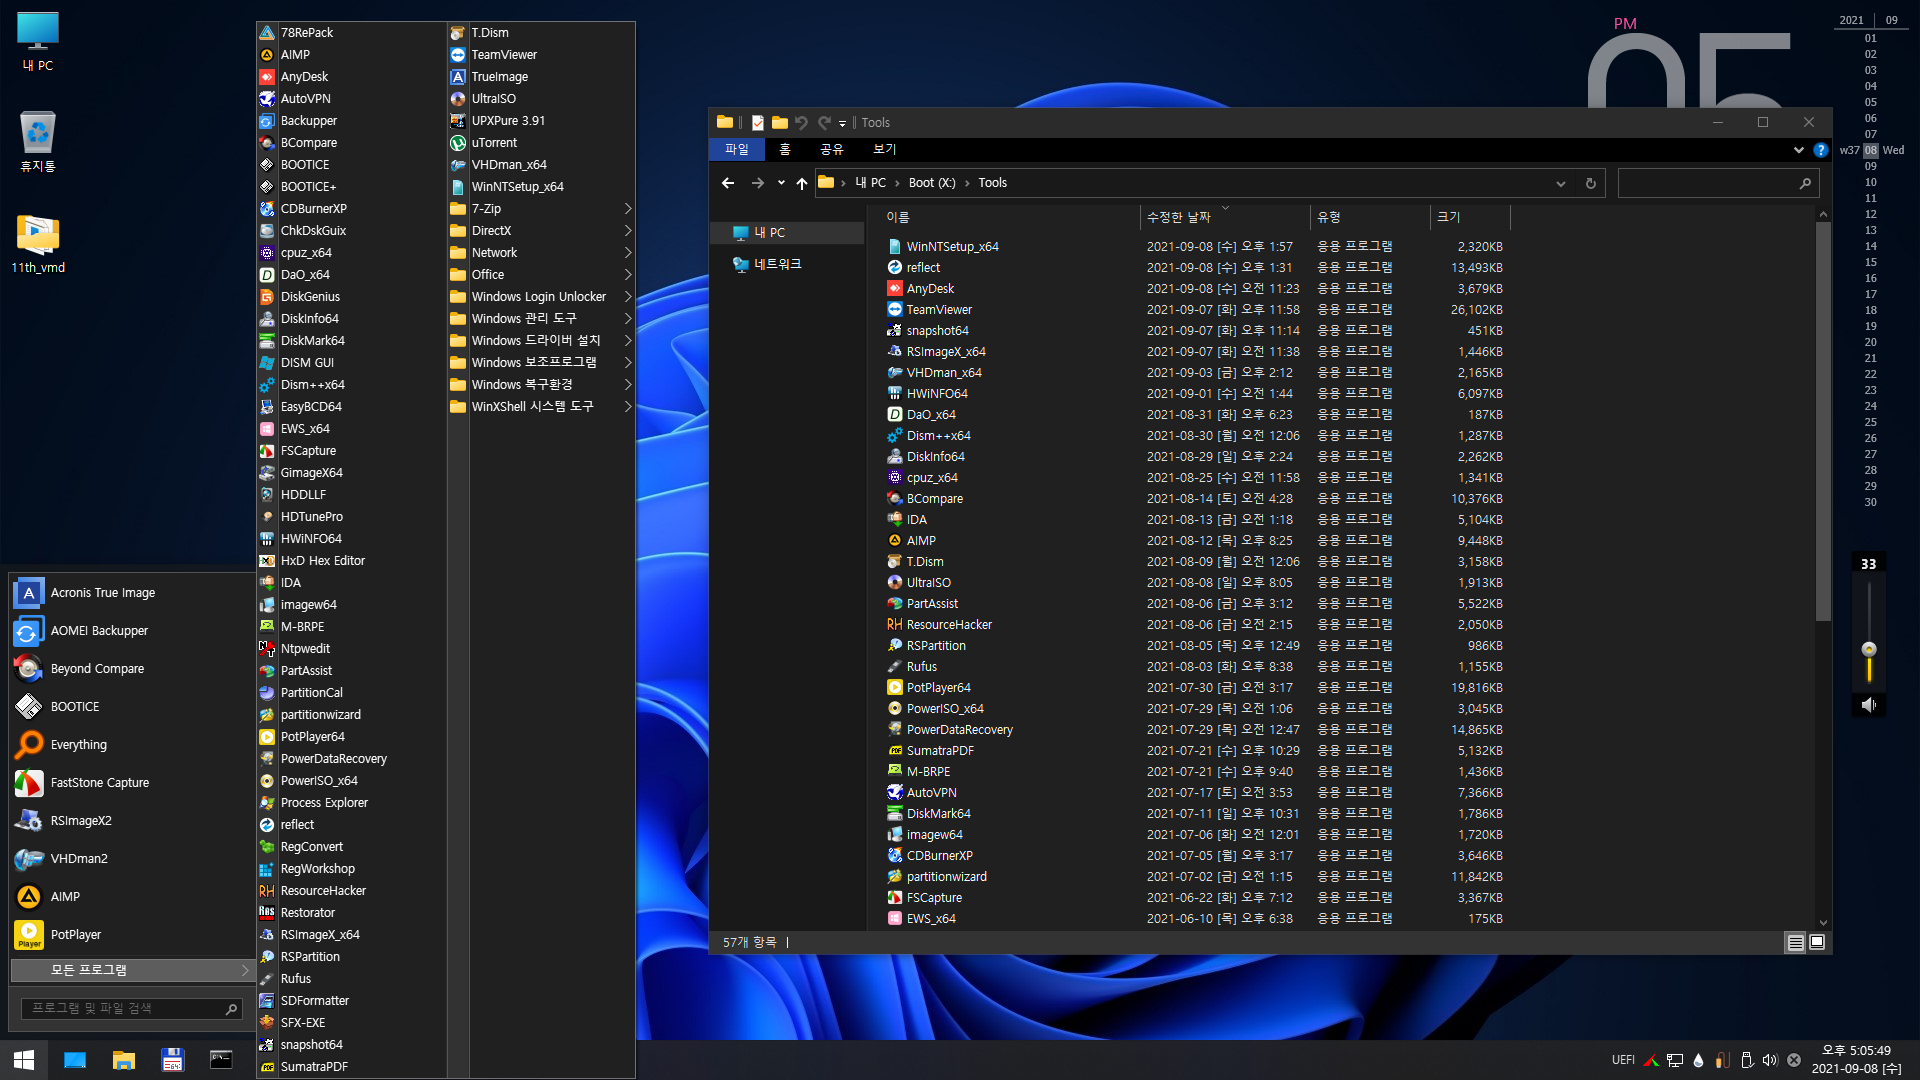The image size is (1920, 1080).
Task: Adjust the desktop volume slider knob
Action: [1869, 649]
